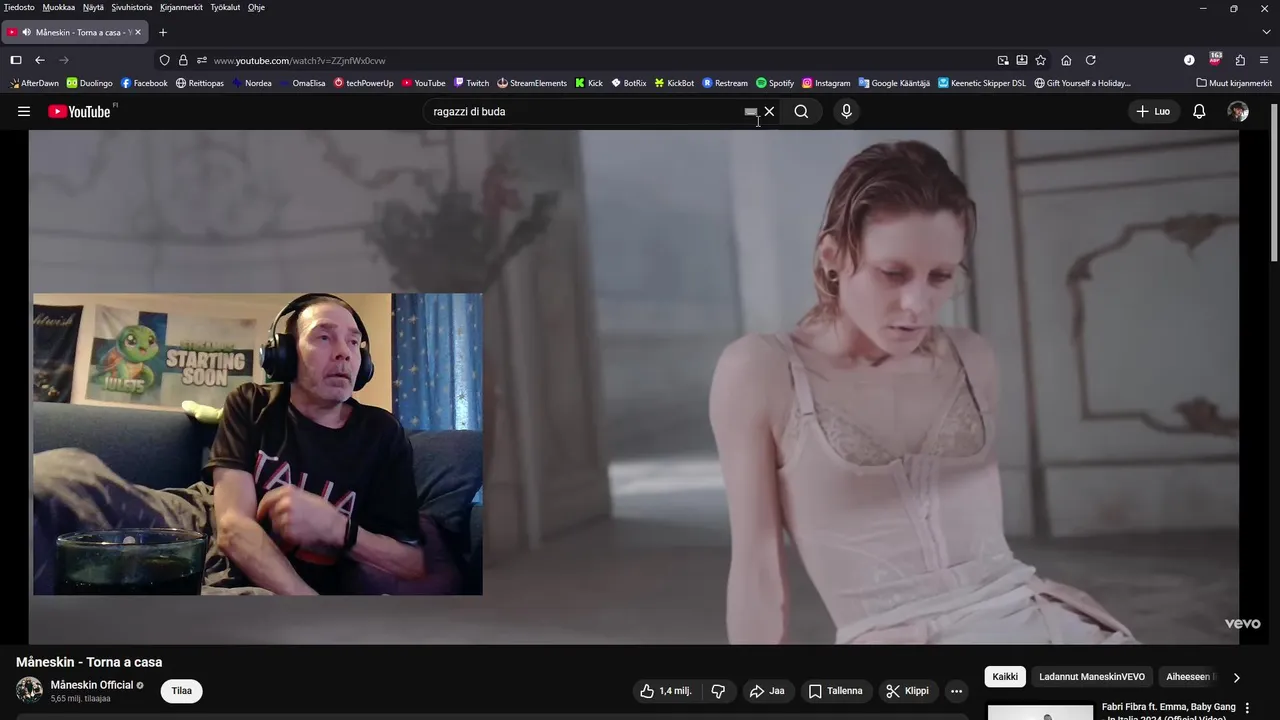This screenshot has height=720, width=1280.
Task: Open the picture-in-picture icon in address bar
Action: click(x=1003, y=60)
